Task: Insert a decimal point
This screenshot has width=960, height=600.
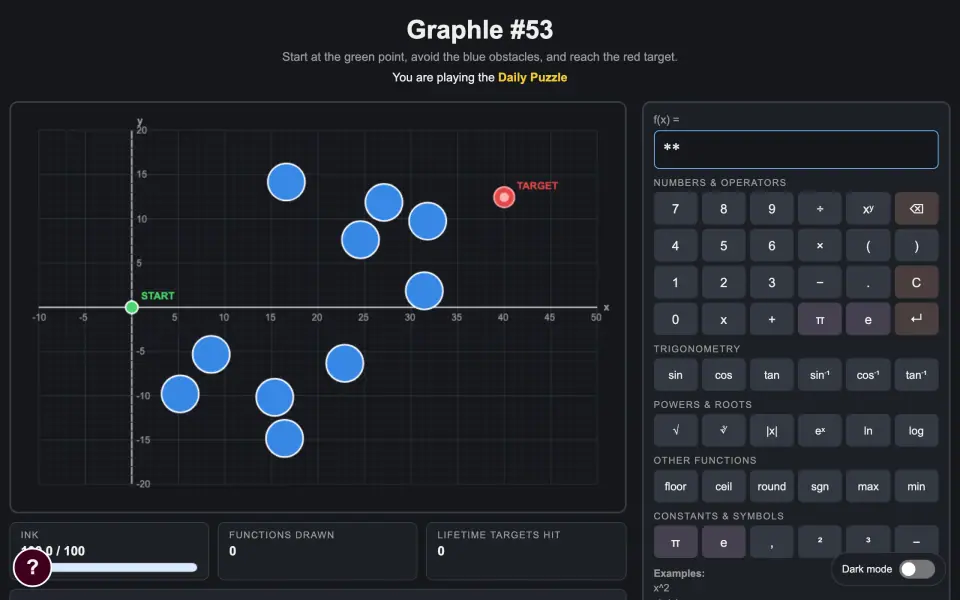Action: (868, 282)
